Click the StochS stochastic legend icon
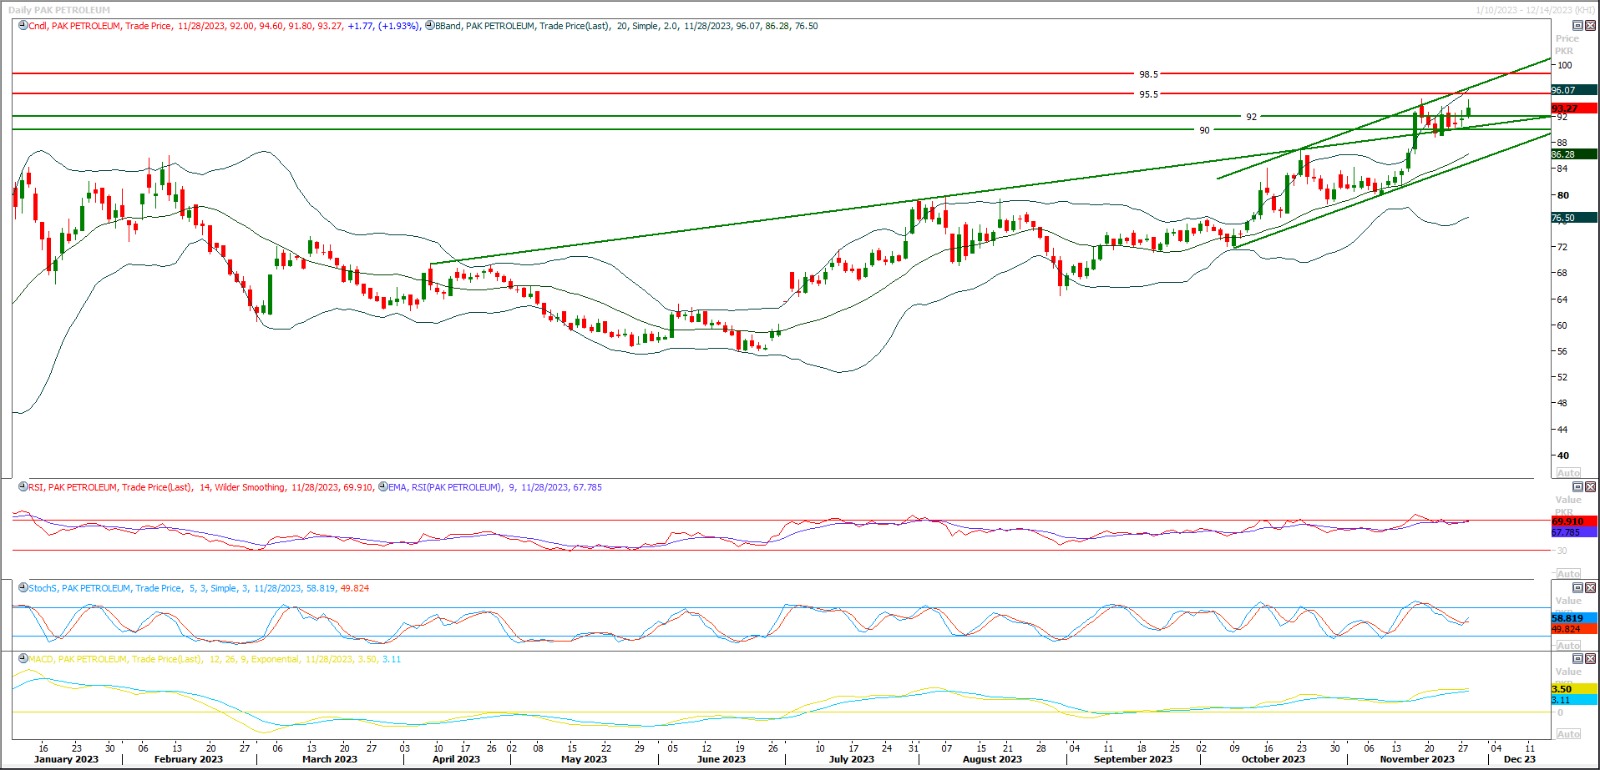The image size is (1600, 770). 23,588
